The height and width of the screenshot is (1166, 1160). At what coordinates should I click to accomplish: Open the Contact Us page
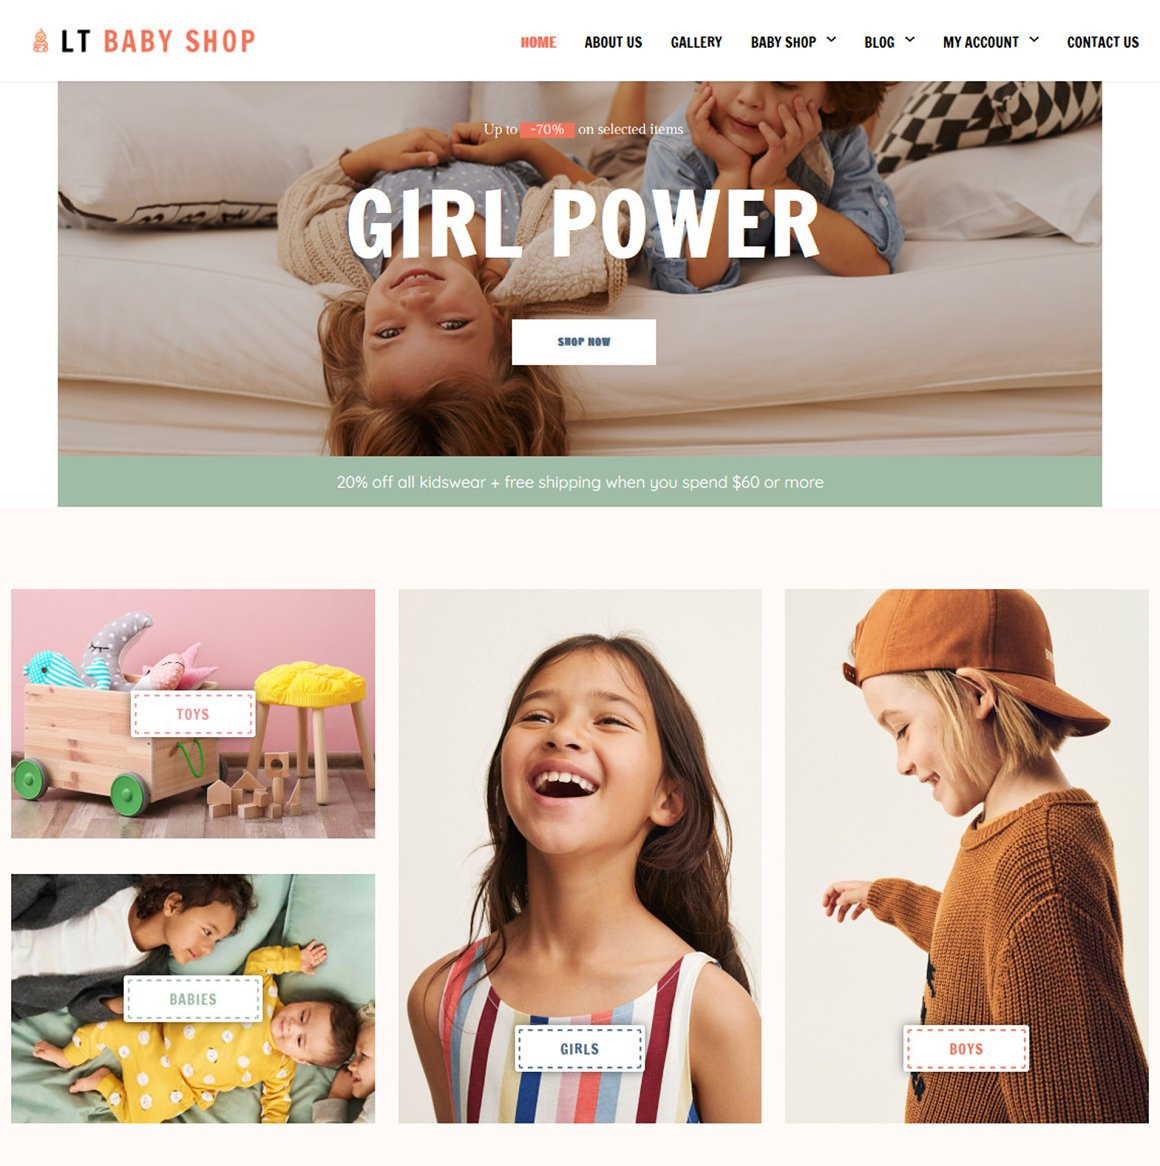(1103, 42)
